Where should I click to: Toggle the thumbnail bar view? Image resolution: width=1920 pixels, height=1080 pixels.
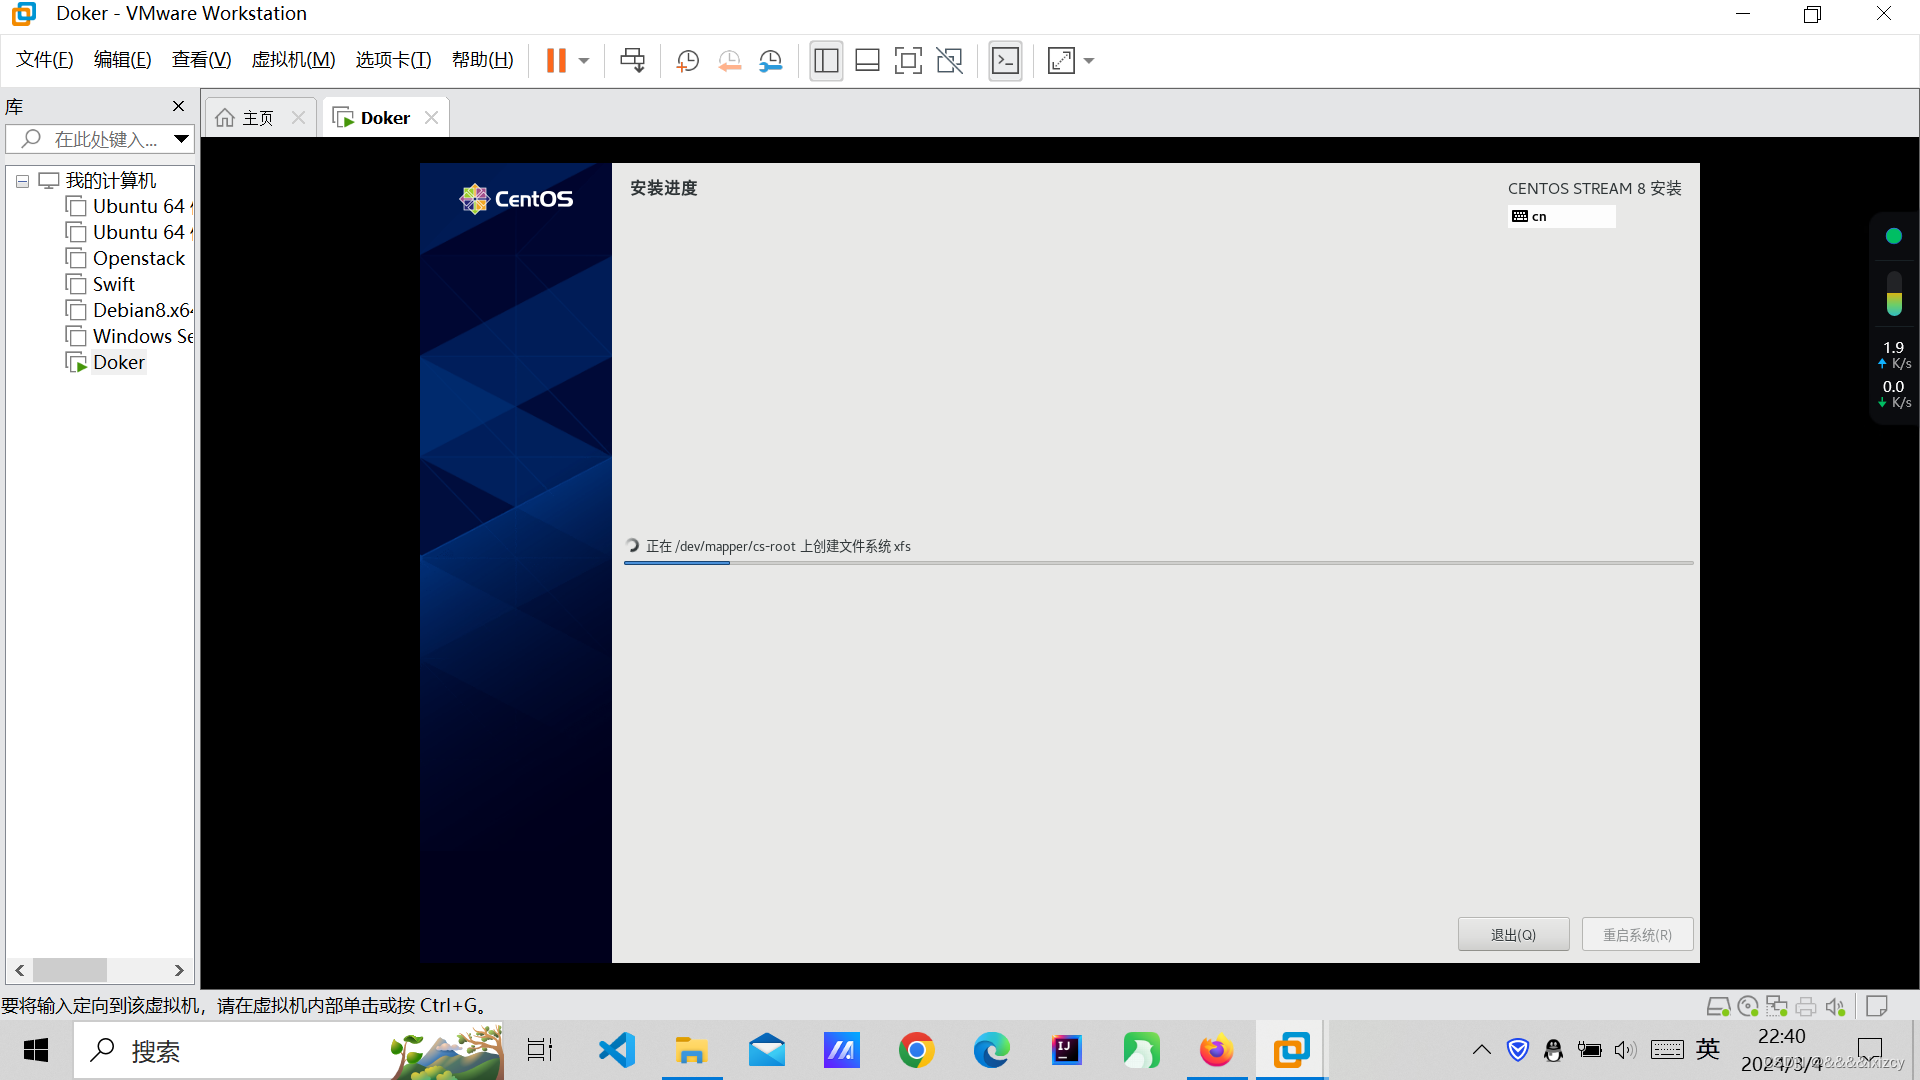(867, 61)
